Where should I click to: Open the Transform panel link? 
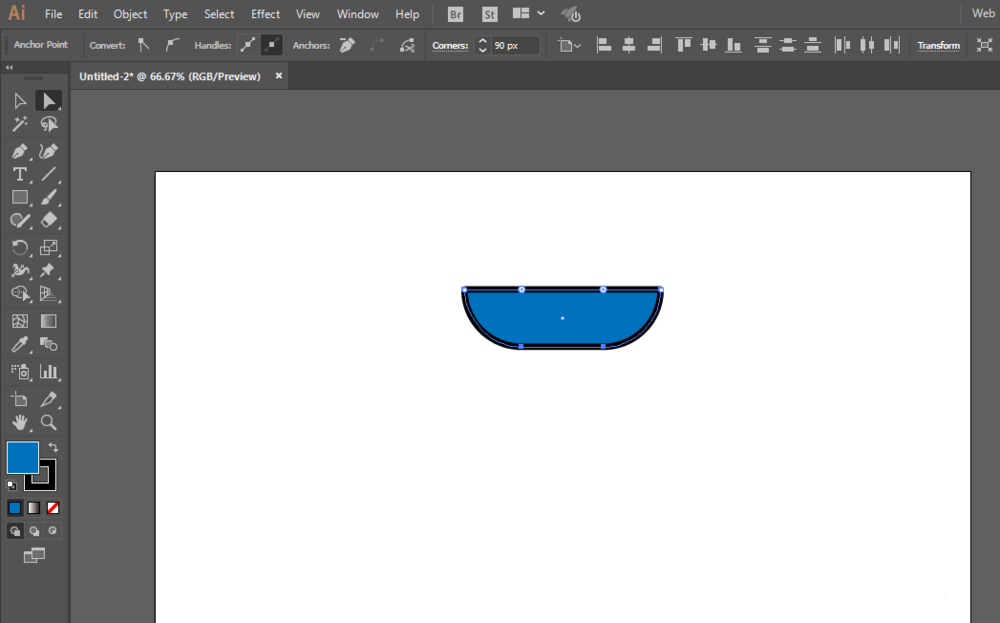point(938,45)
